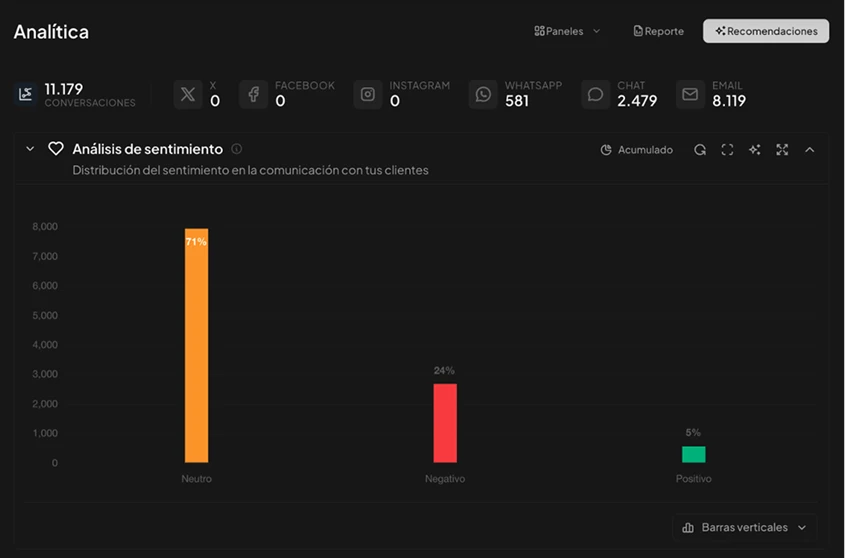Open the Recomendaciones button
This screenshot has width=845, height=558.
765,31
